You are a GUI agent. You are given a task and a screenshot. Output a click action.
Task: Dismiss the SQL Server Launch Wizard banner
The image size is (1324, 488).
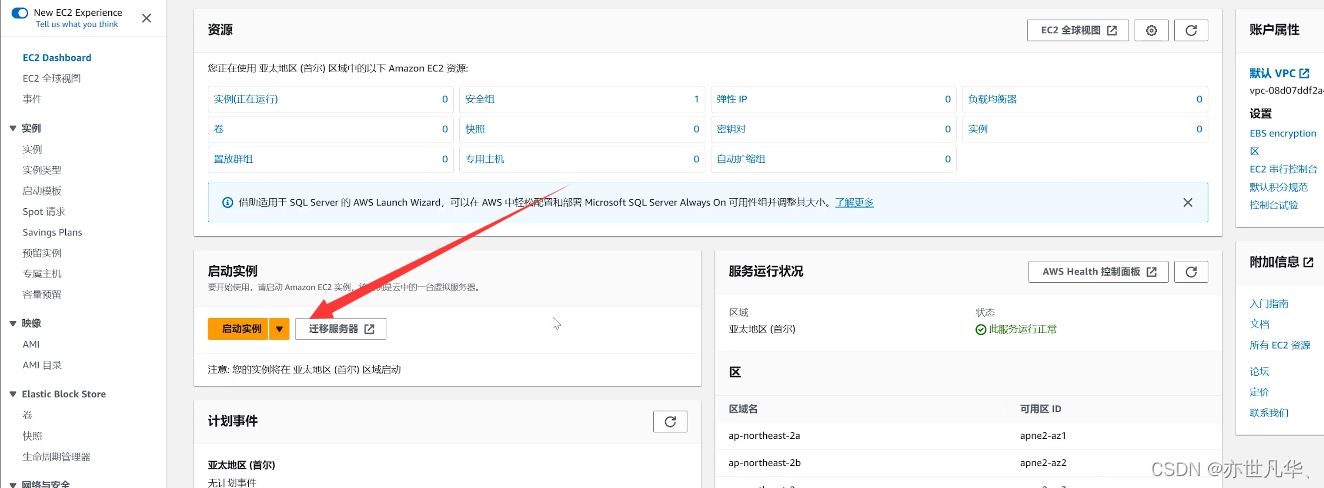(1188, 203)
